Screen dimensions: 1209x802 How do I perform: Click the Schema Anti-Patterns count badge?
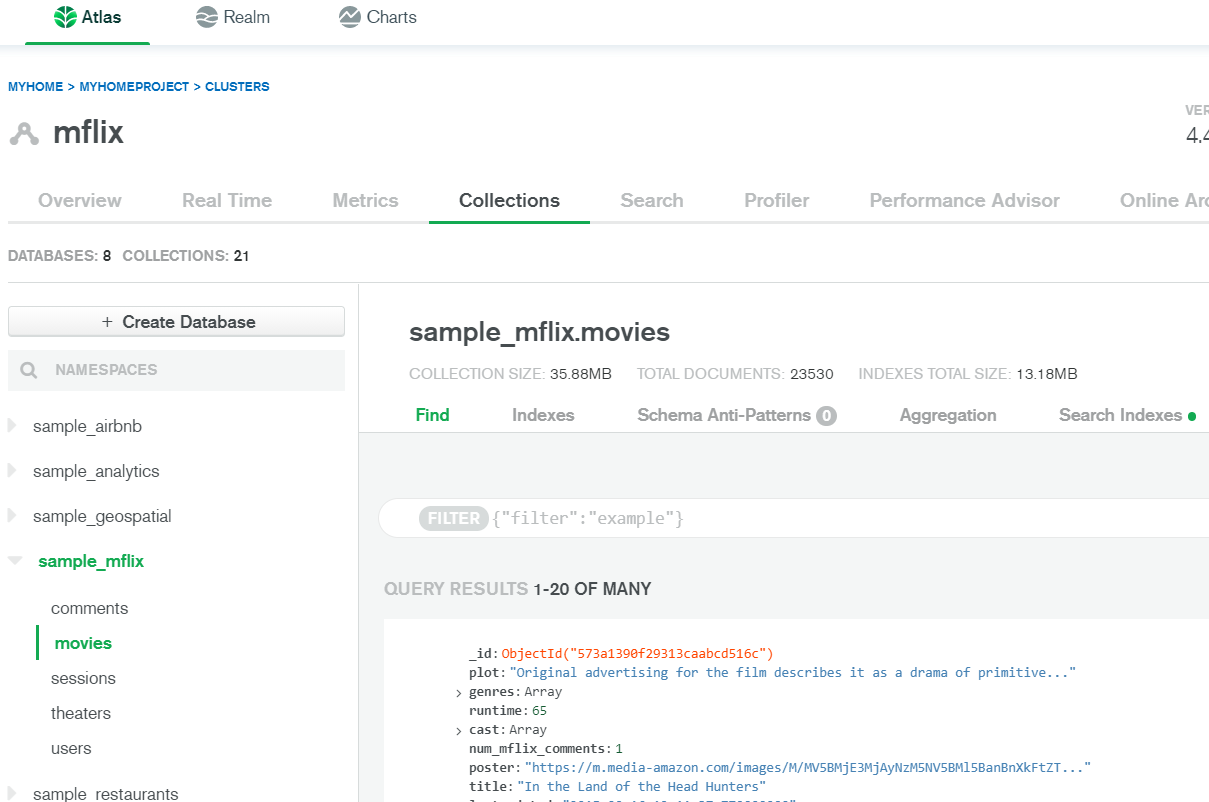827,414
